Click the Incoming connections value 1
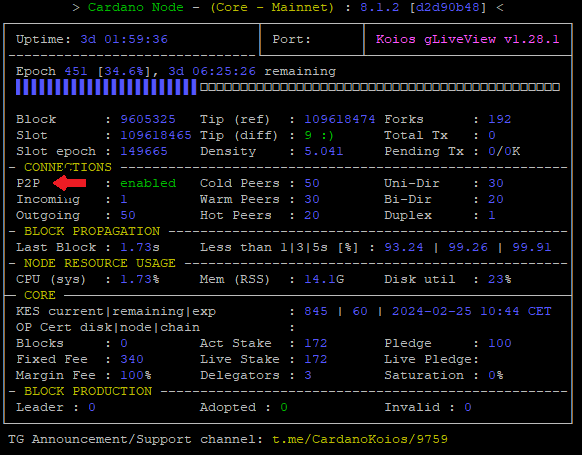Image resolution: width=582 pixels, height=455 pixels. tap(124, 199)
